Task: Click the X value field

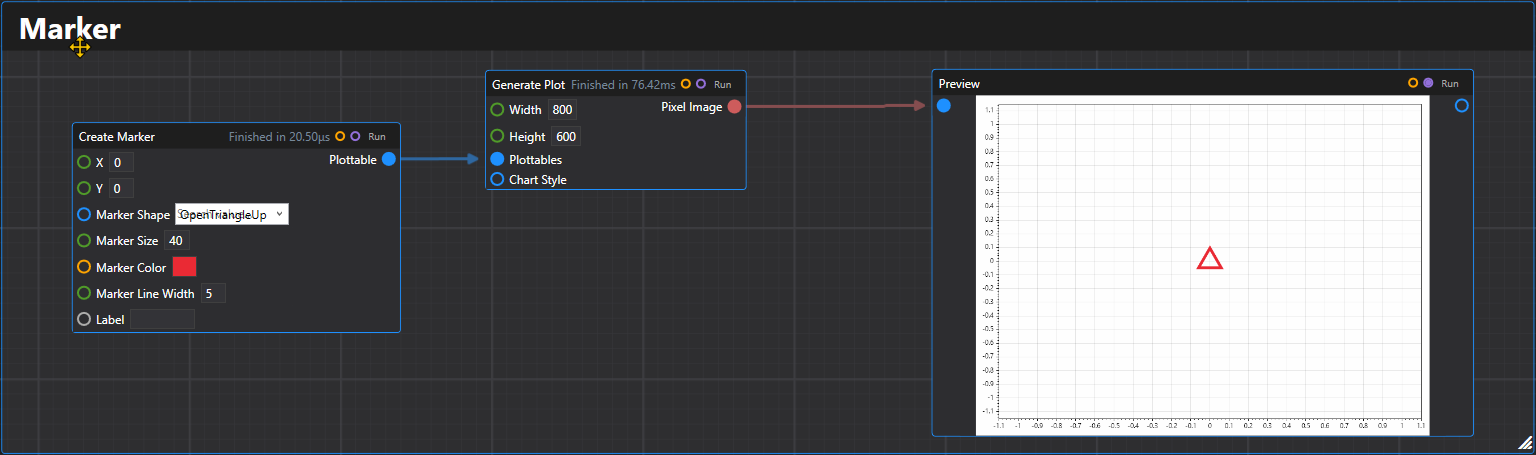Action: point(121,162)
